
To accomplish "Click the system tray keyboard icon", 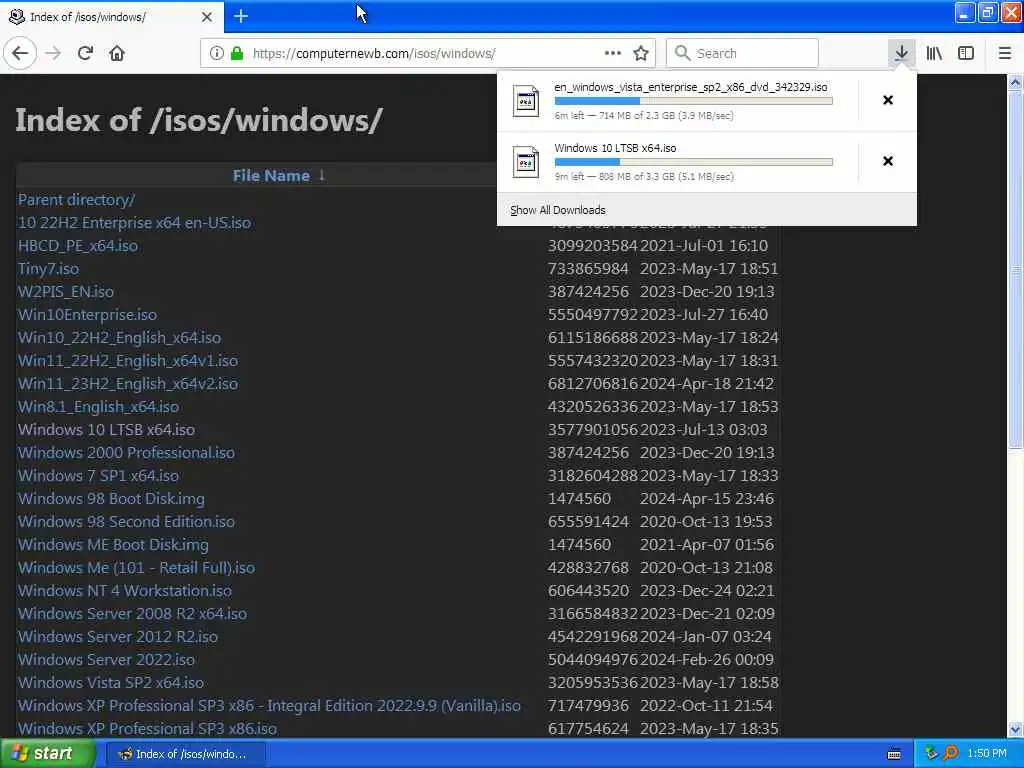I will tap(894, 754).
